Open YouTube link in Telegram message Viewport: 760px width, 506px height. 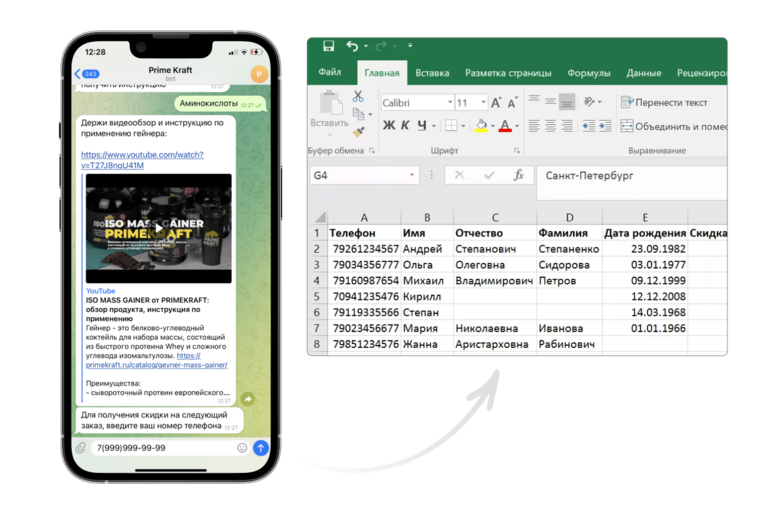(142, 160)
